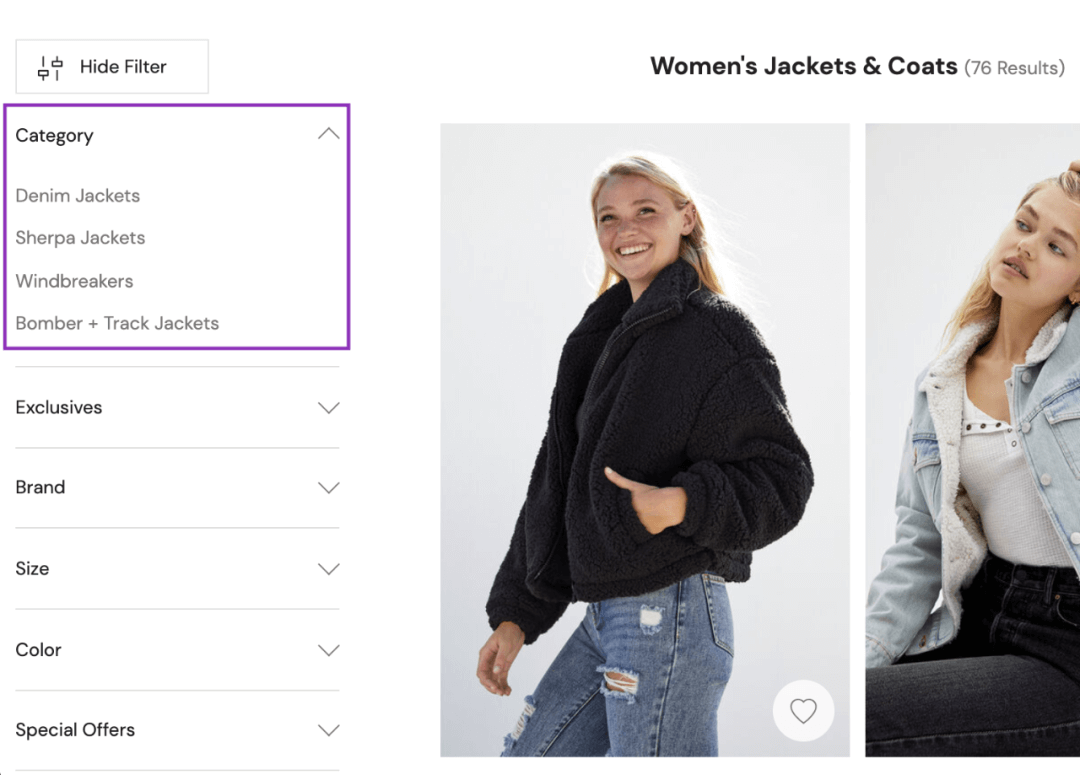Expand the Exclusives filter chevron
1080x775 pixels.
(328, 408)
